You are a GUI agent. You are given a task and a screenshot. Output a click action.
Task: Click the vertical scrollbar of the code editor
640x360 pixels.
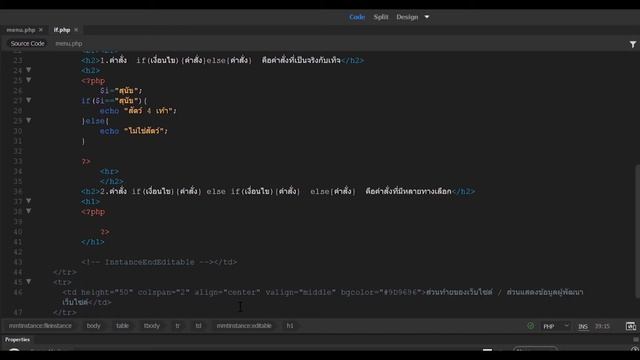[x=637, y=231]
